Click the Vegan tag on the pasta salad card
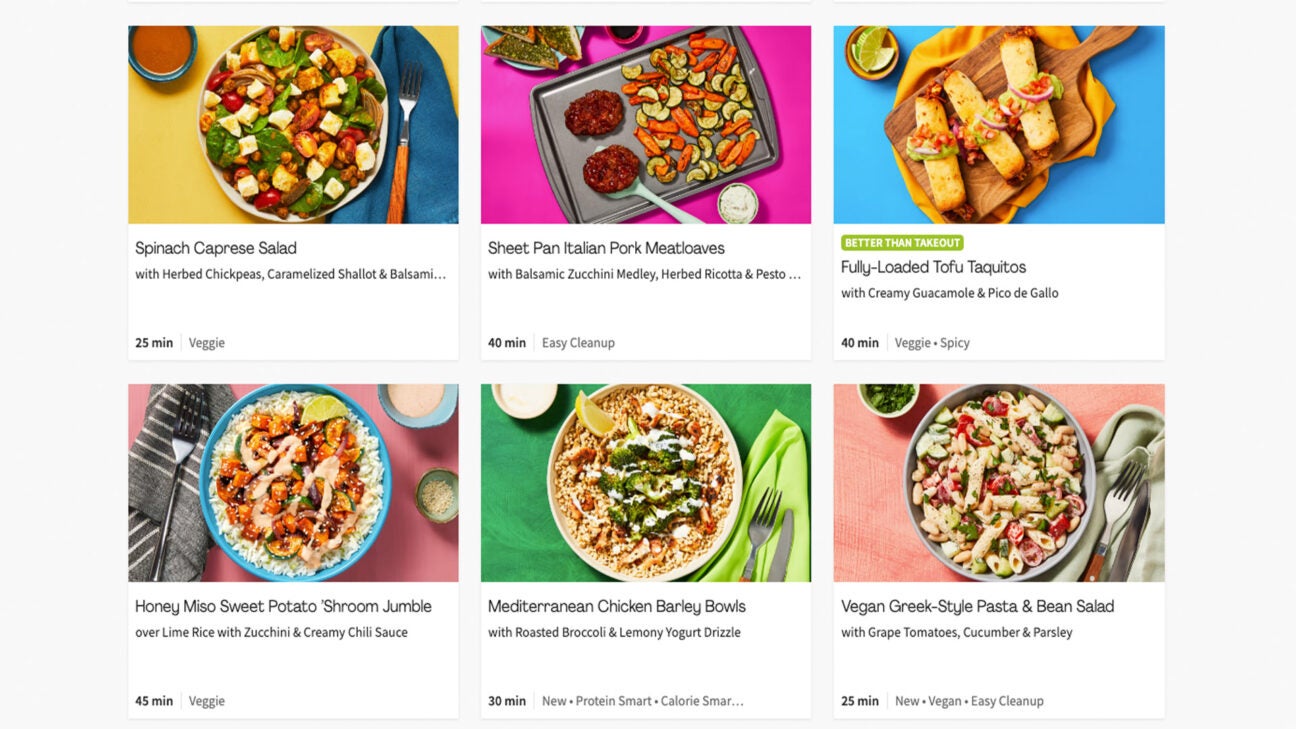The image size is (1296, 729). [946, 700]
